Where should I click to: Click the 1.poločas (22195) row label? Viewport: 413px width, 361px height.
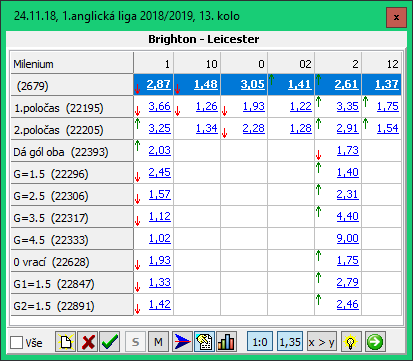pyautogui.click(x=72, y=107)
